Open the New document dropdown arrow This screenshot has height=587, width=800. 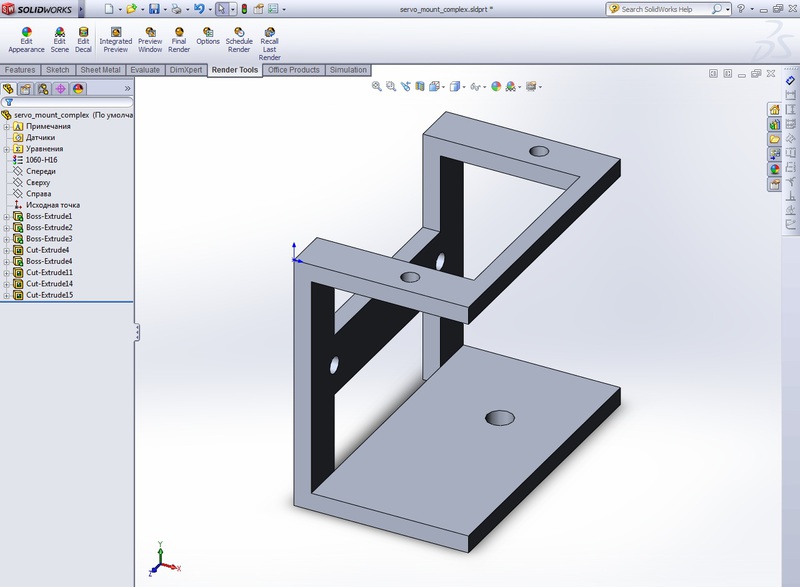(x=120, y=9)
